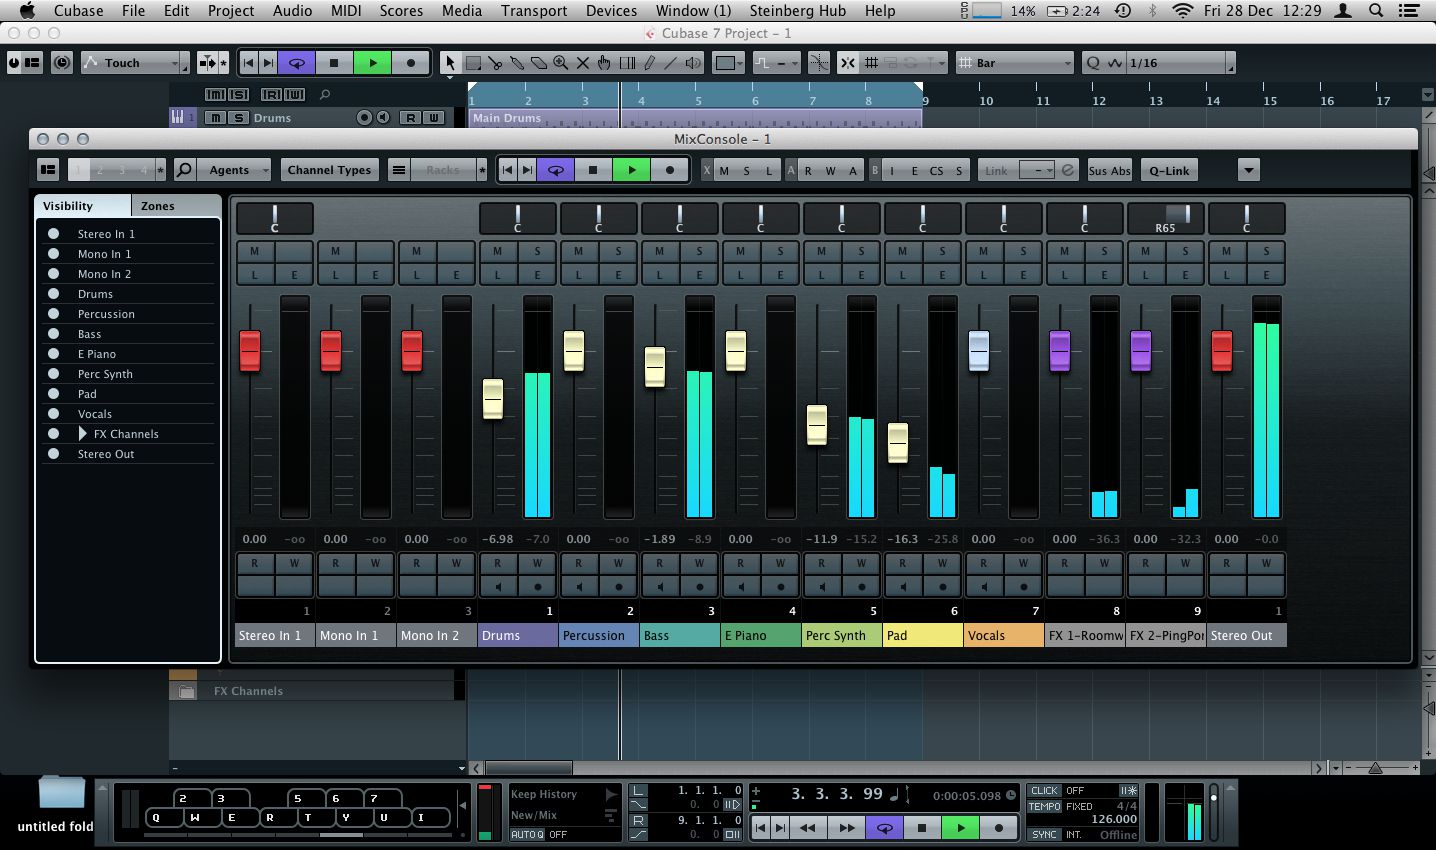Toggle the Cycle loop in the project toolbar

(x=296, y=63)
